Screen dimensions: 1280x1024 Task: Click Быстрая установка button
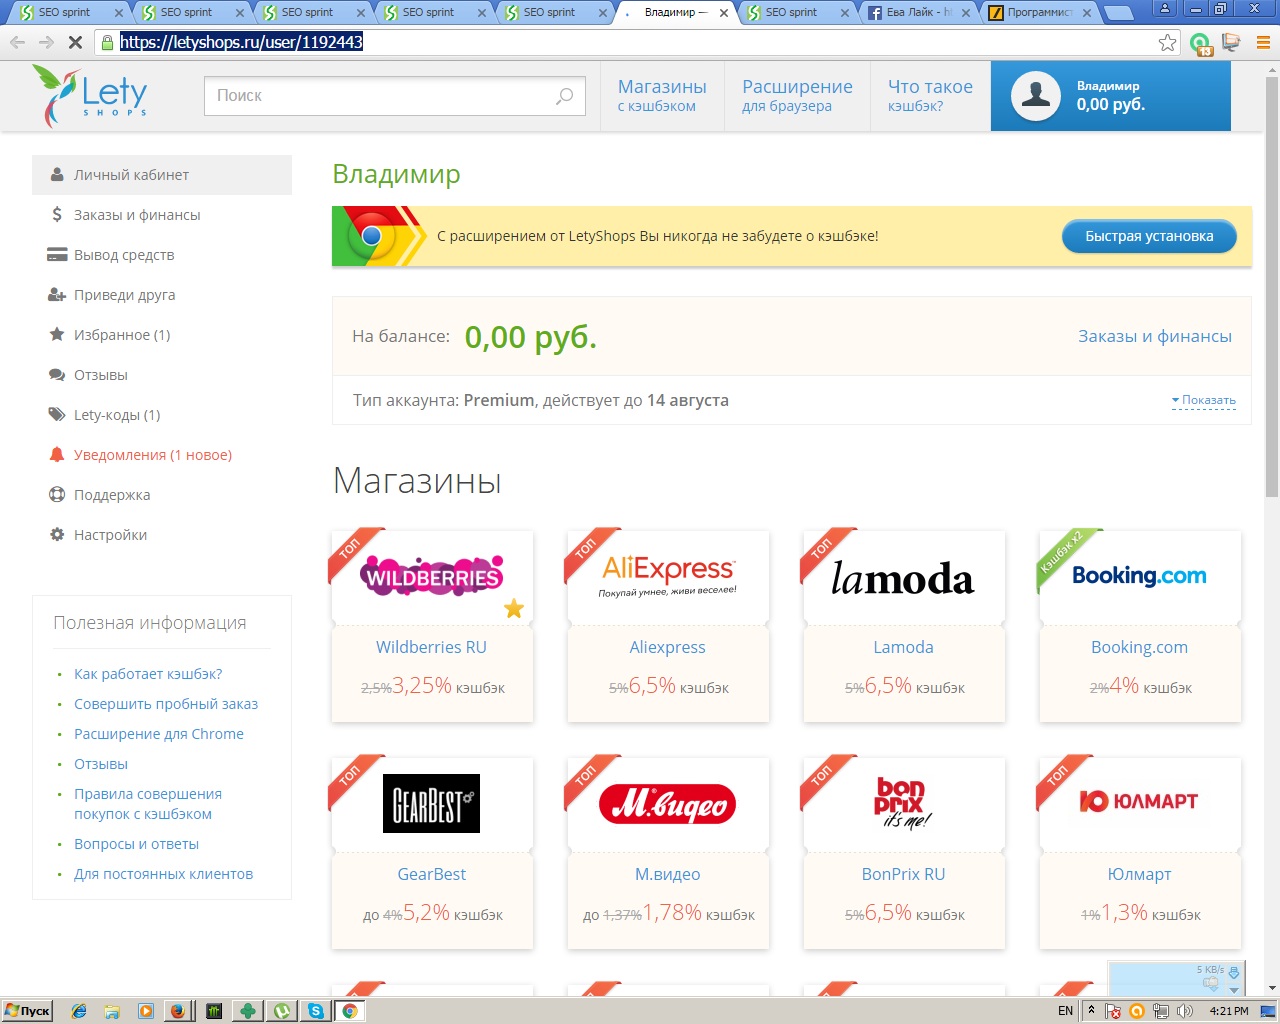[x=1149, y=236]
